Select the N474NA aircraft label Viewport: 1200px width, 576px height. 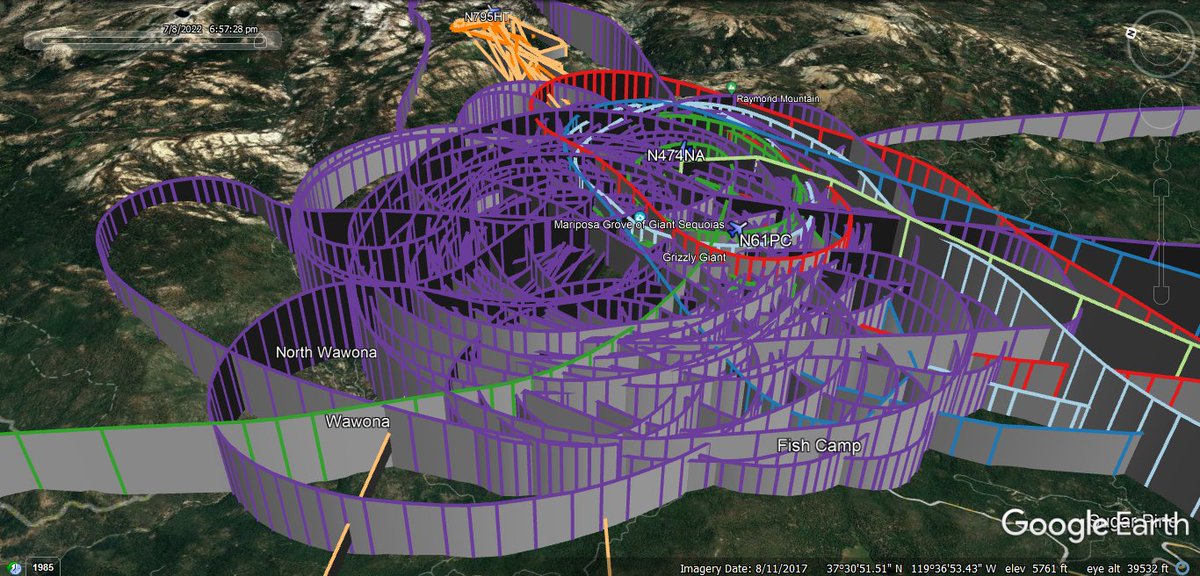[676, 157]
